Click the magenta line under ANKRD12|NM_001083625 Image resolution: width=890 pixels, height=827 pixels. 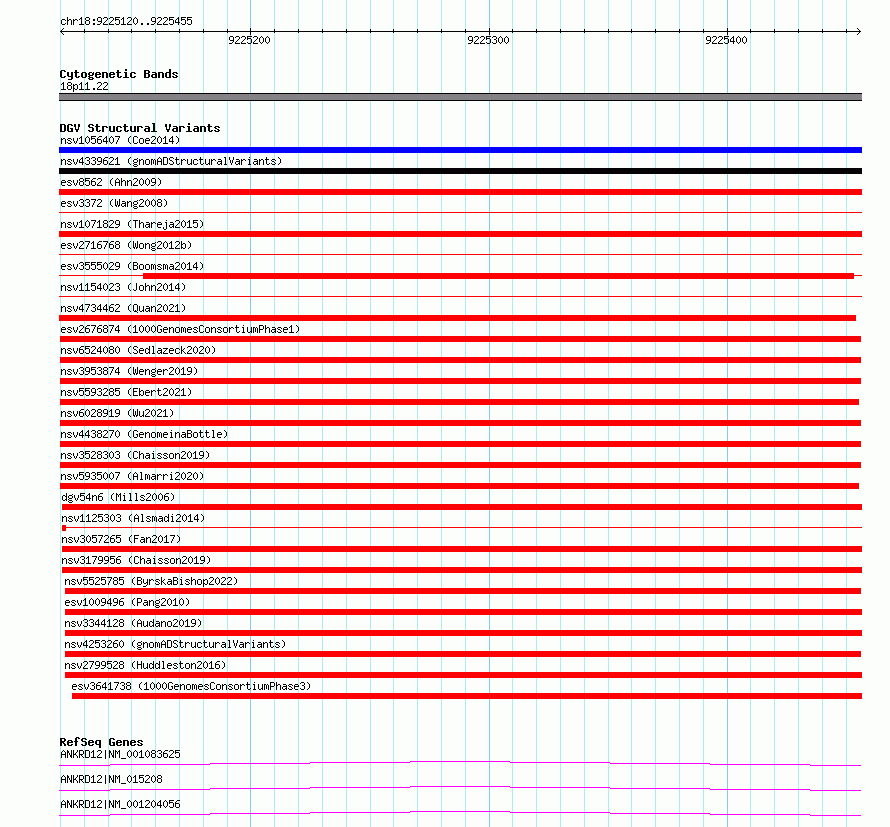(460, 763)
